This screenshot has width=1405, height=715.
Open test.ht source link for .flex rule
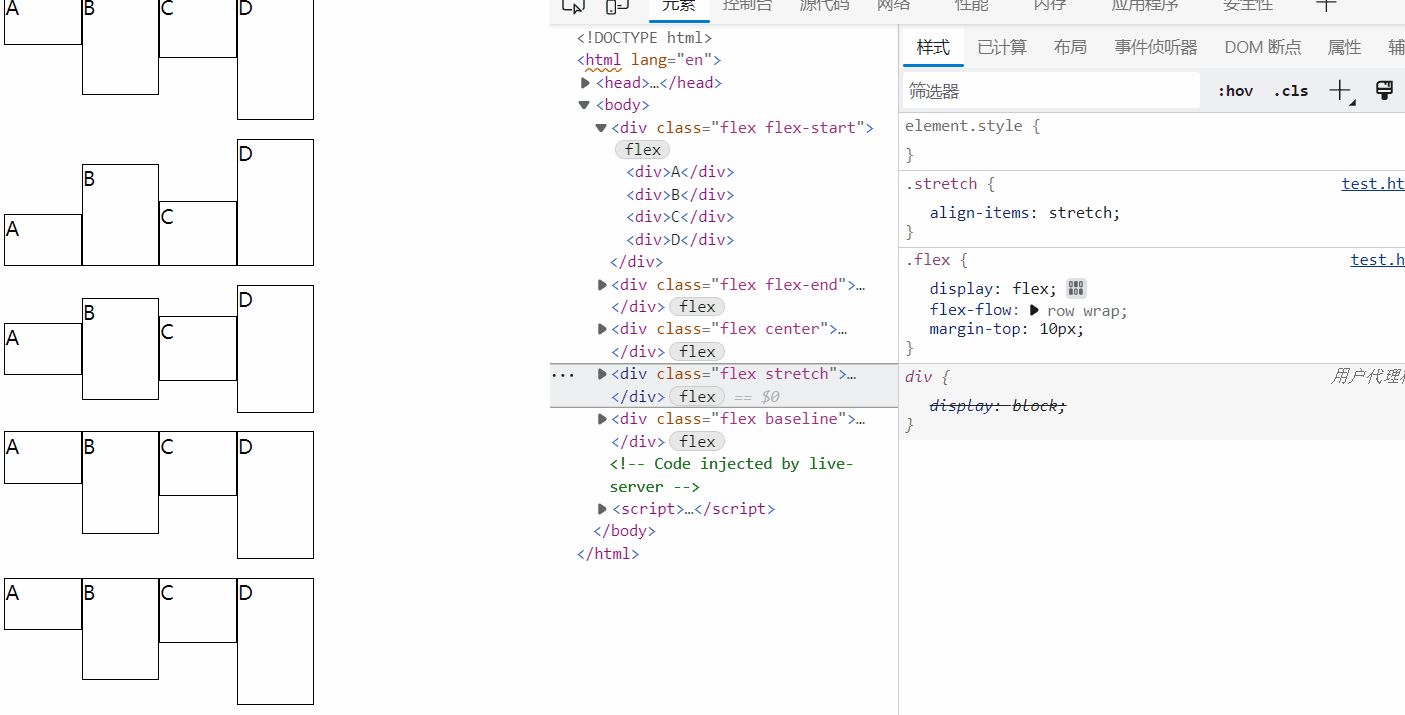(1378, 260)
